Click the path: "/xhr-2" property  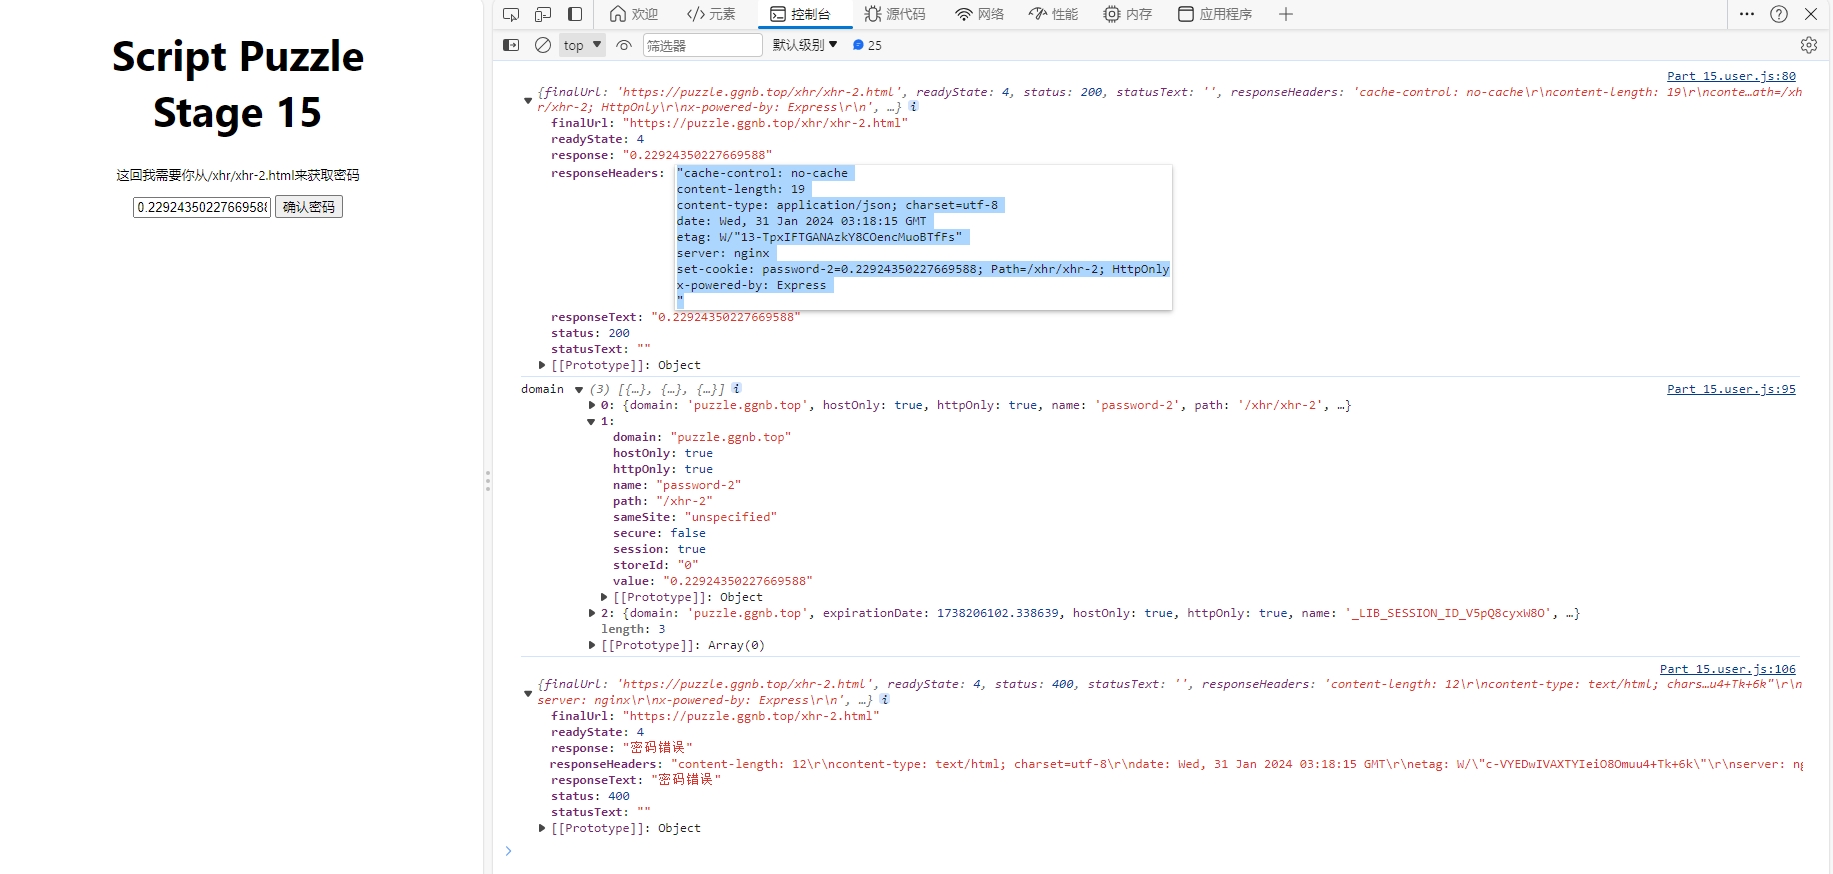click(x=663, y=501)
